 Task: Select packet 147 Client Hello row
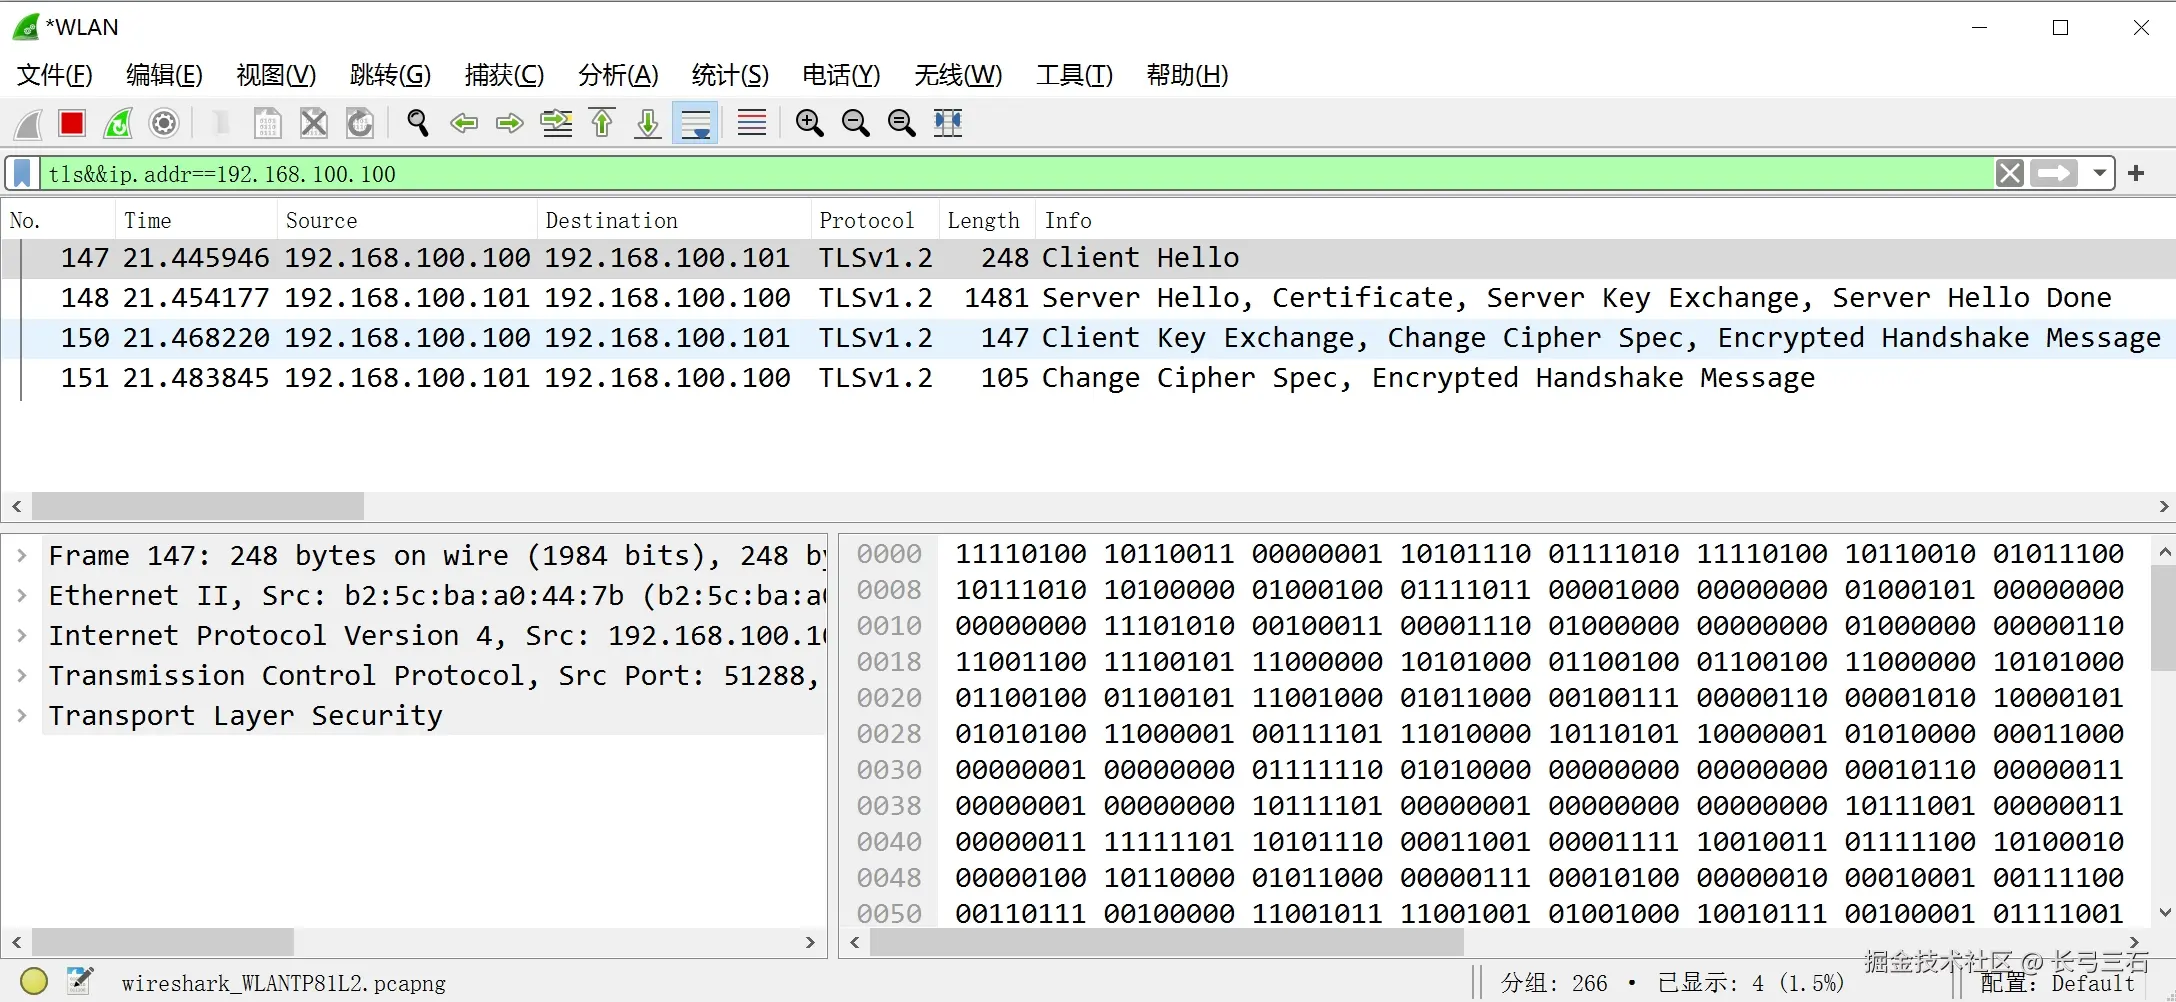[x=1088, y=258]
